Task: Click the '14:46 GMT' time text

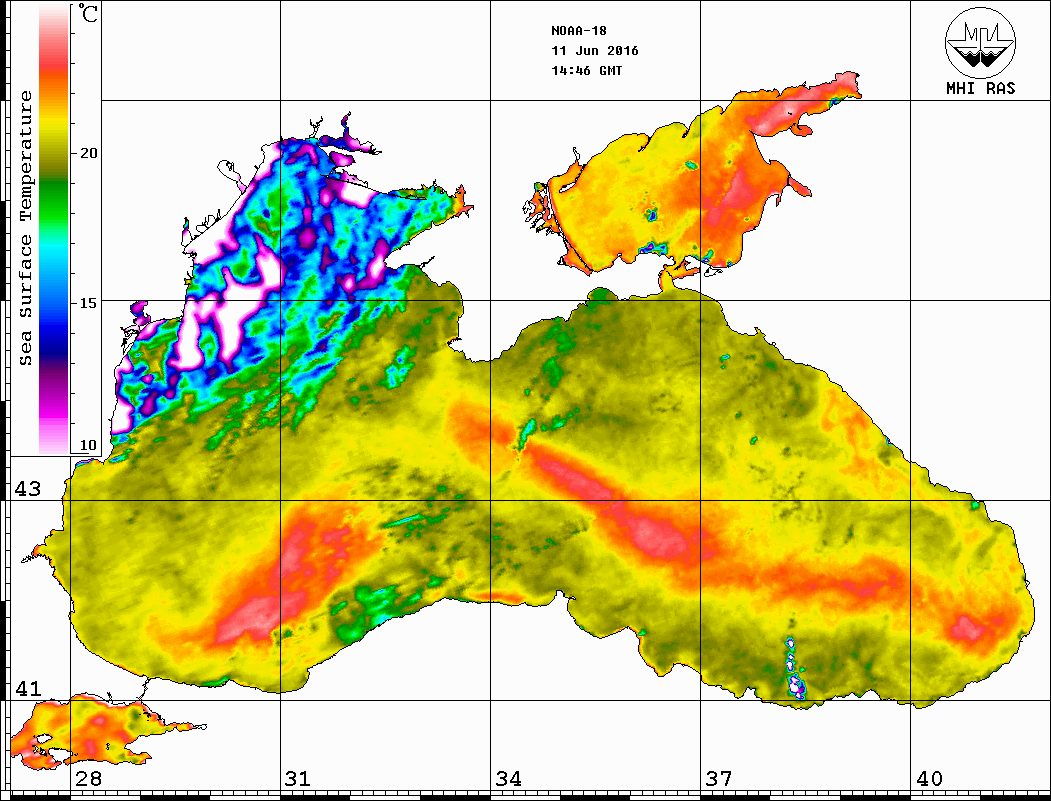Action: pos(587,70)
